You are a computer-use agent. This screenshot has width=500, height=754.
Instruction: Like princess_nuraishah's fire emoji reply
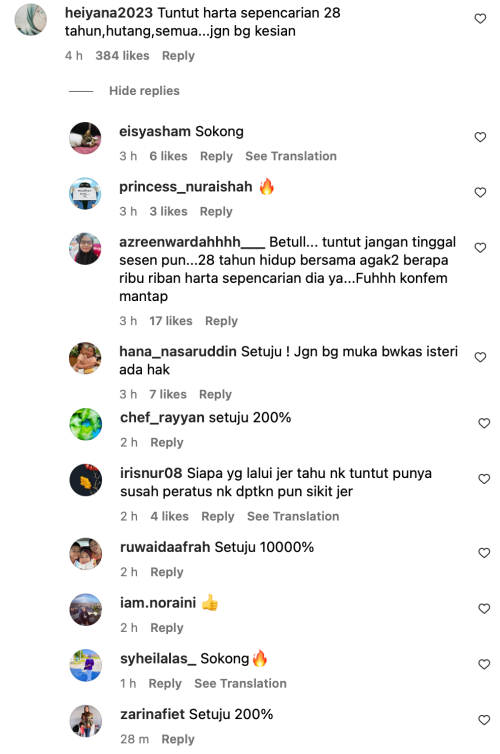pyautogui.click(x=480, y=192)
